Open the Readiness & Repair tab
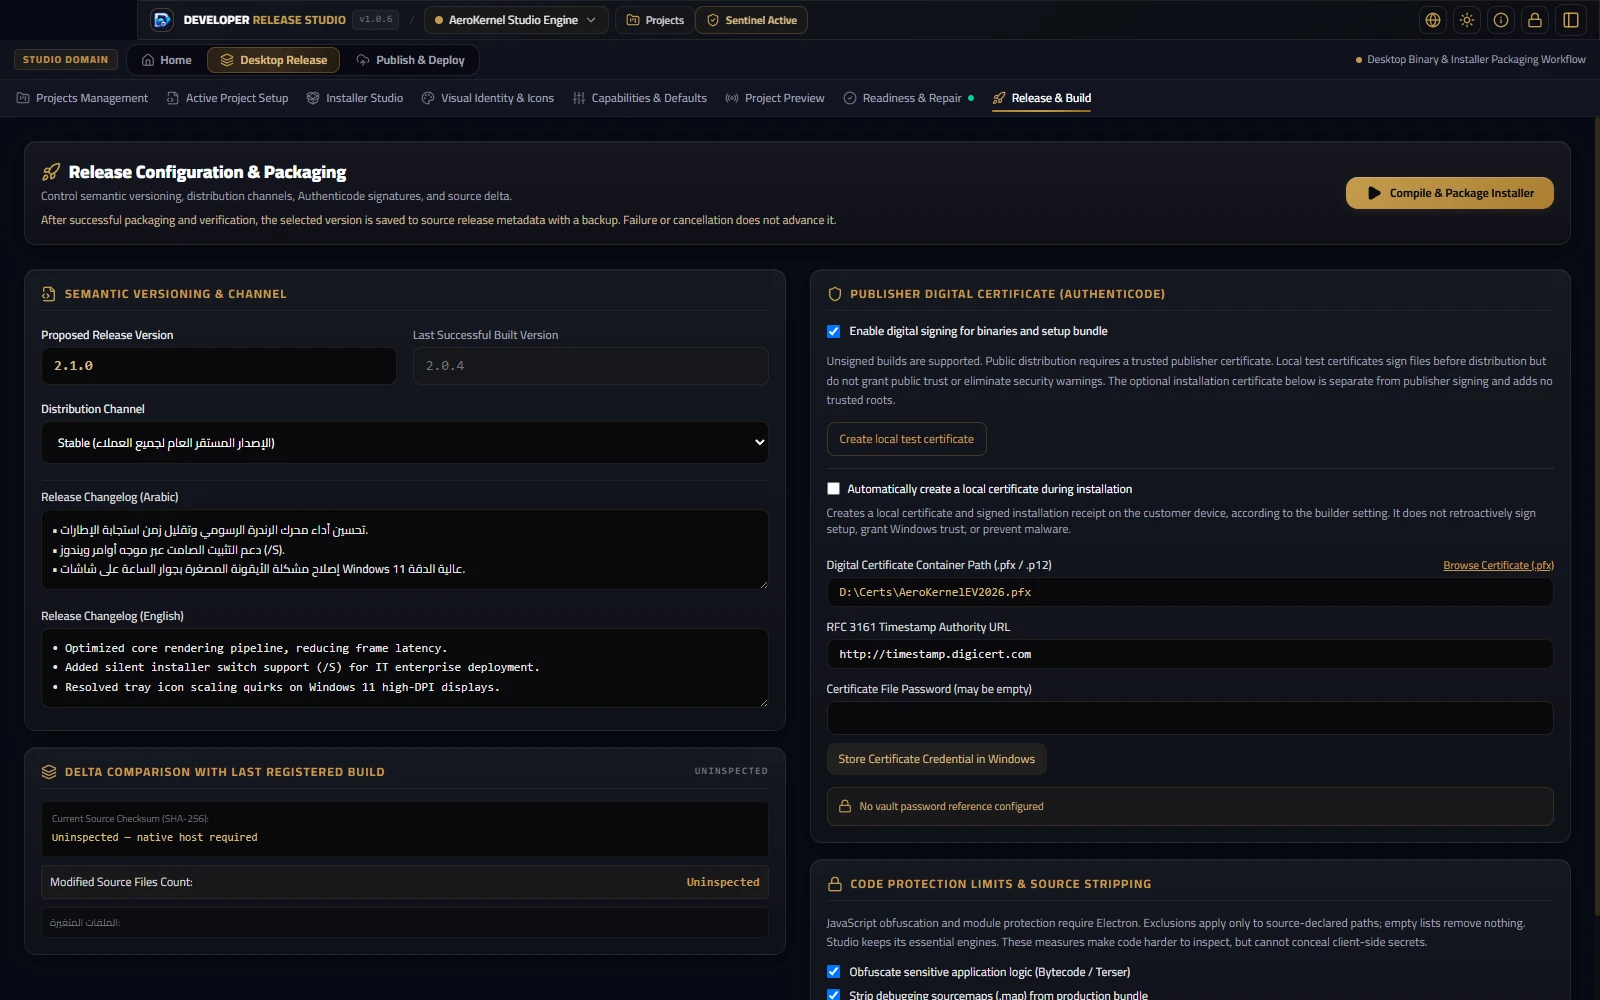The image size is (1600, 1000). coord(908,98)
